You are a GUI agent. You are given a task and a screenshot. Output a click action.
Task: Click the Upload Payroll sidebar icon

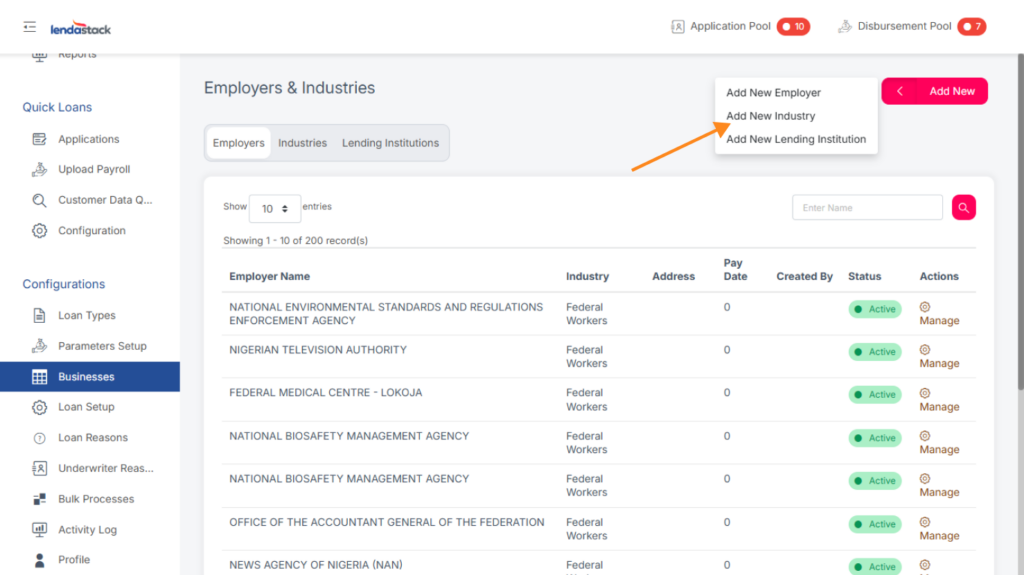coord(40,170)
